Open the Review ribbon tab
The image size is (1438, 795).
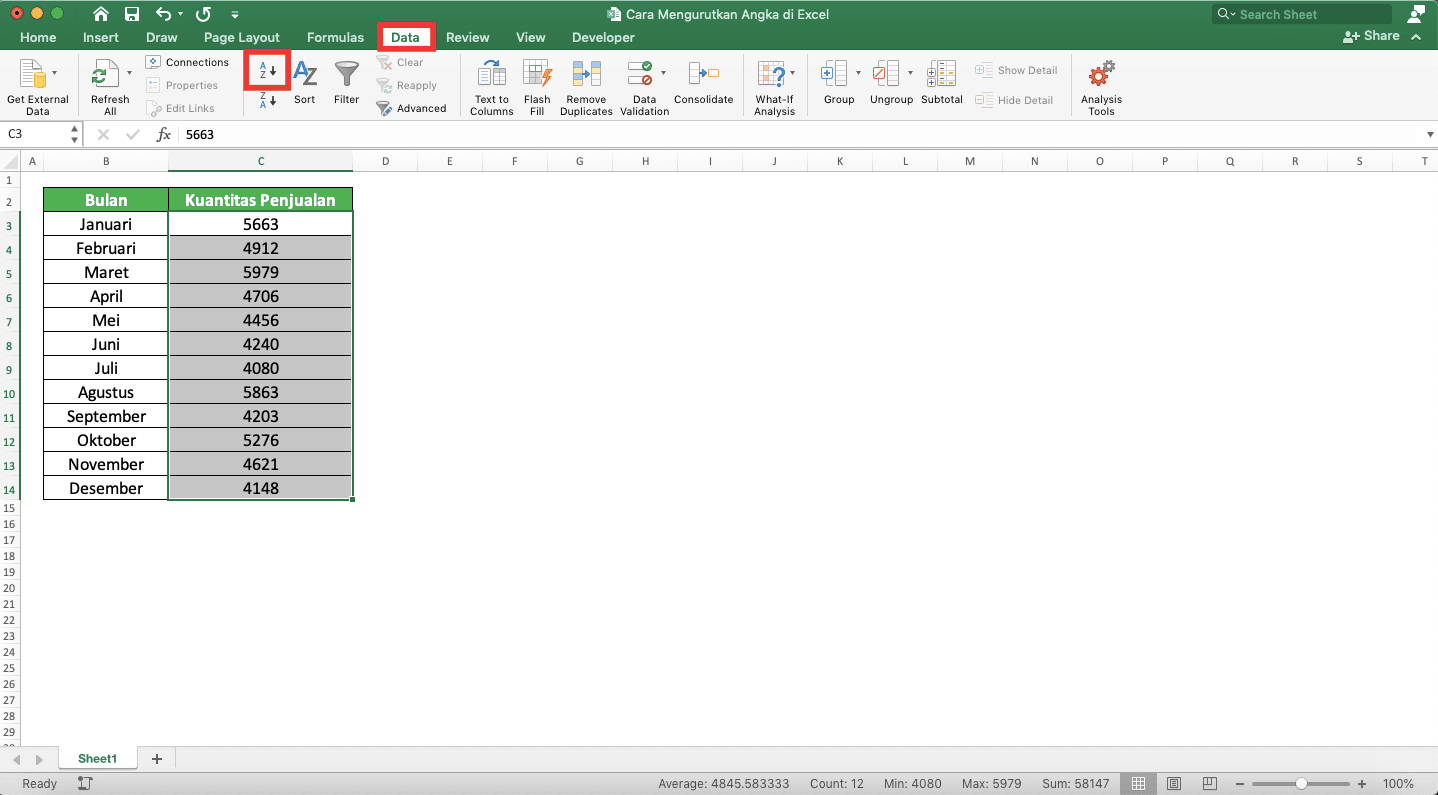[467, 37]
